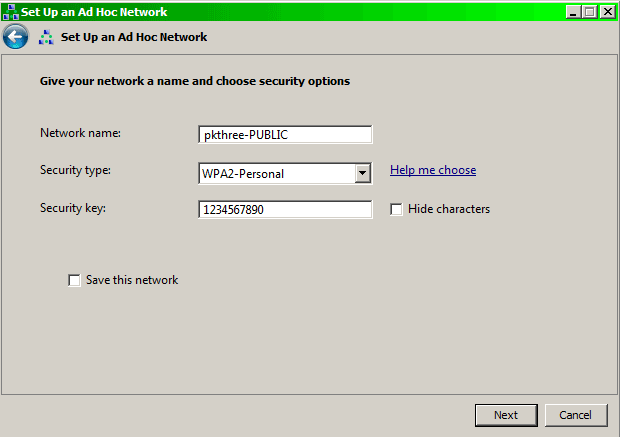
Task: Click the Security key label
Action: (73, 208)
